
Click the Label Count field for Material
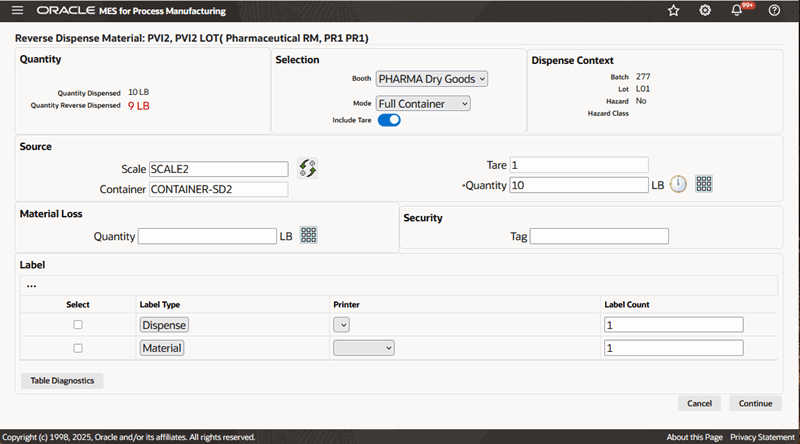click(x=673, y=348)
